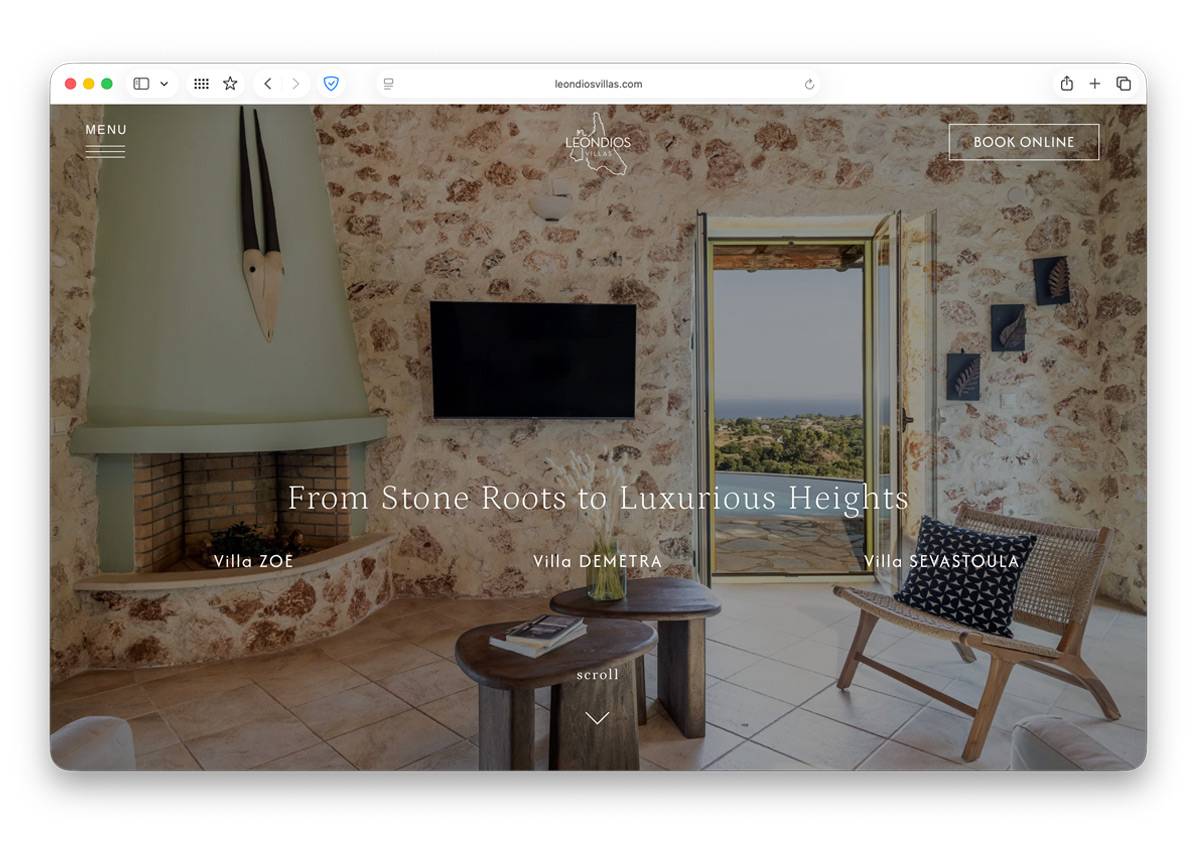Click the privacy shield icon
Screen dimensions: 1200x851
[x=331, y=84]
